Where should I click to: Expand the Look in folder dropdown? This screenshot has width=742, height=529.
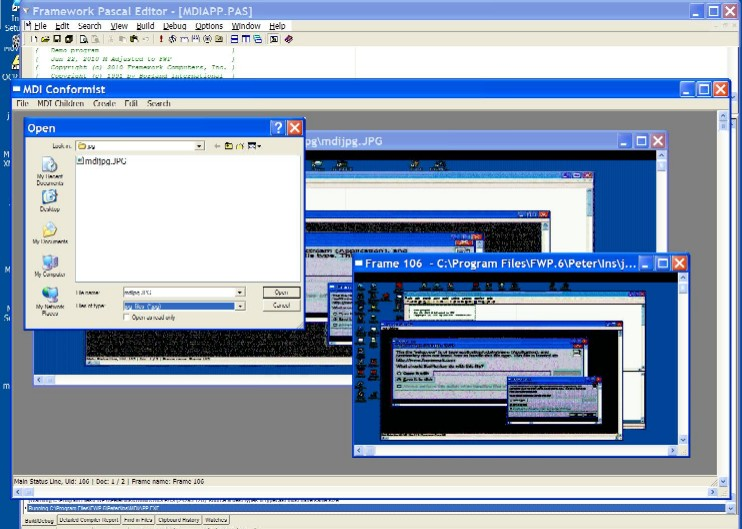point(200,146)
